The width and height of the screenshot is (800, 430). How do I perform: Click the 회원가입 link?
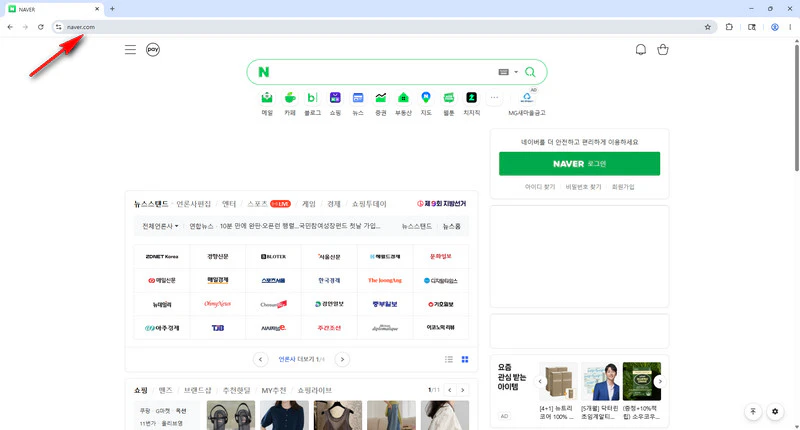click(623, 187)
